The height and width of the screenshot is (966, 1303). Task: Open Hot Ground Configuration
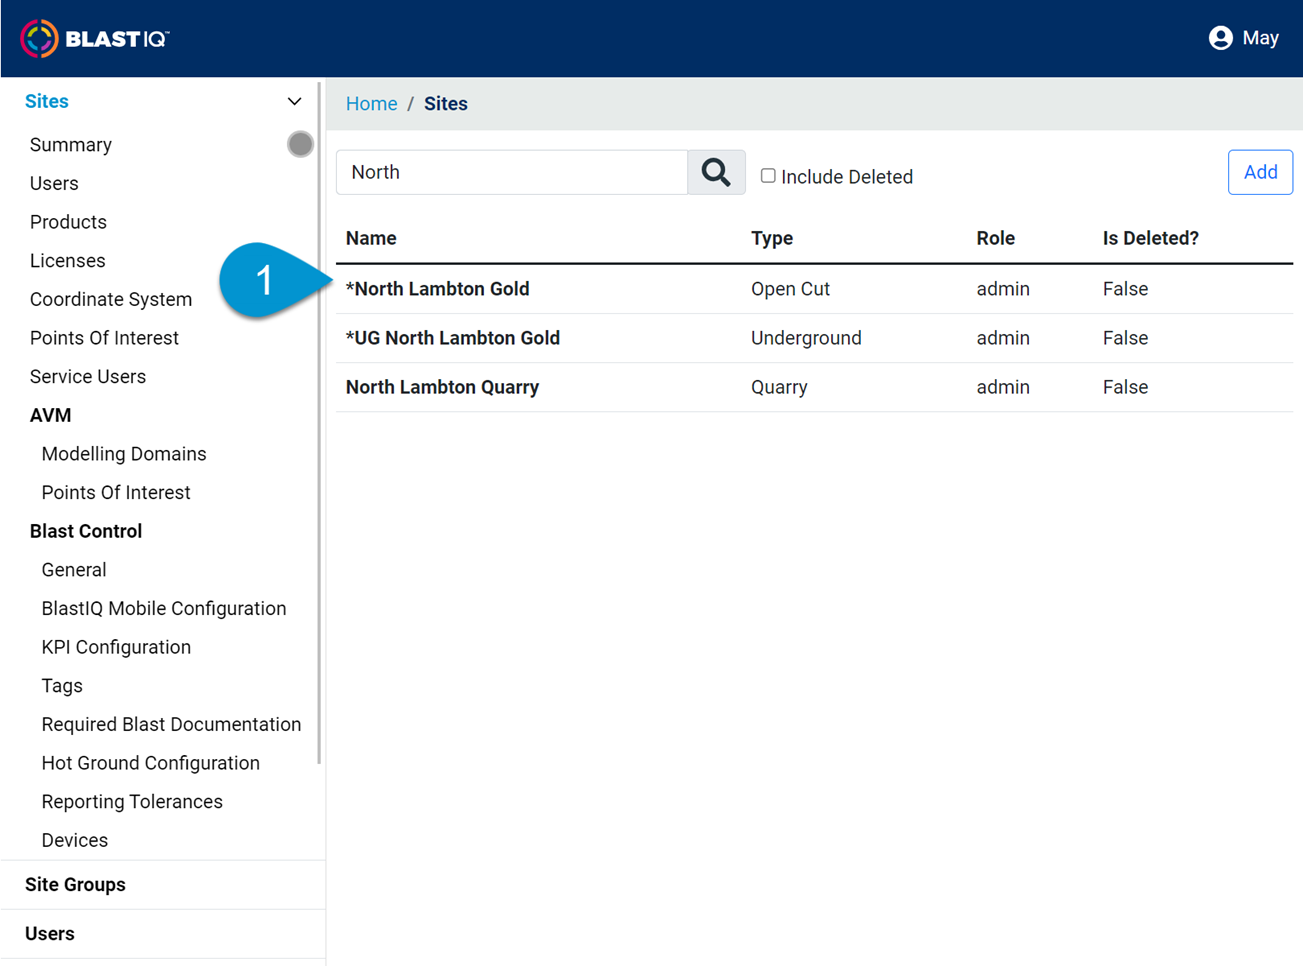click(151, 764)
